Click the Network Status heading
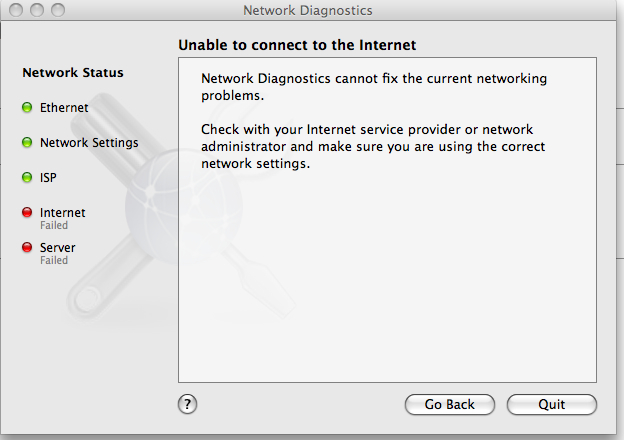The image size is (624, 440). pos(73,72)
